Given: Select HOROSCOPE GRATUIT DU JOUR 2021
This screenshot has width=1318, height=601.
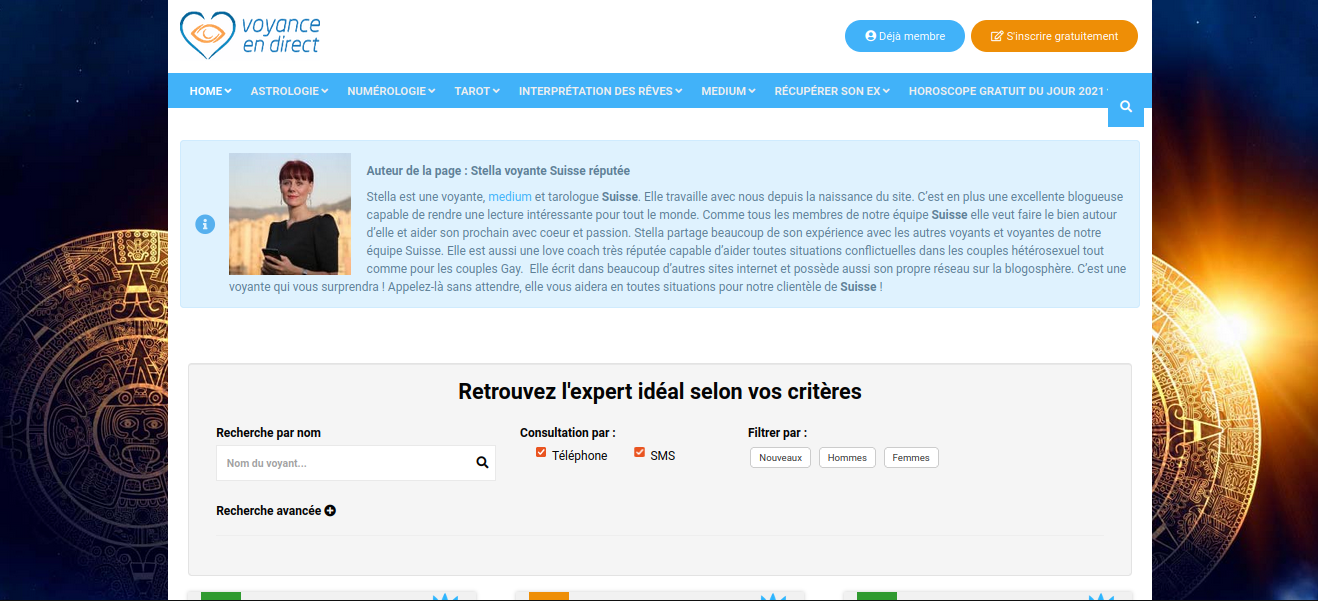Looking at the screenshot, I should tap(1006, 90).
